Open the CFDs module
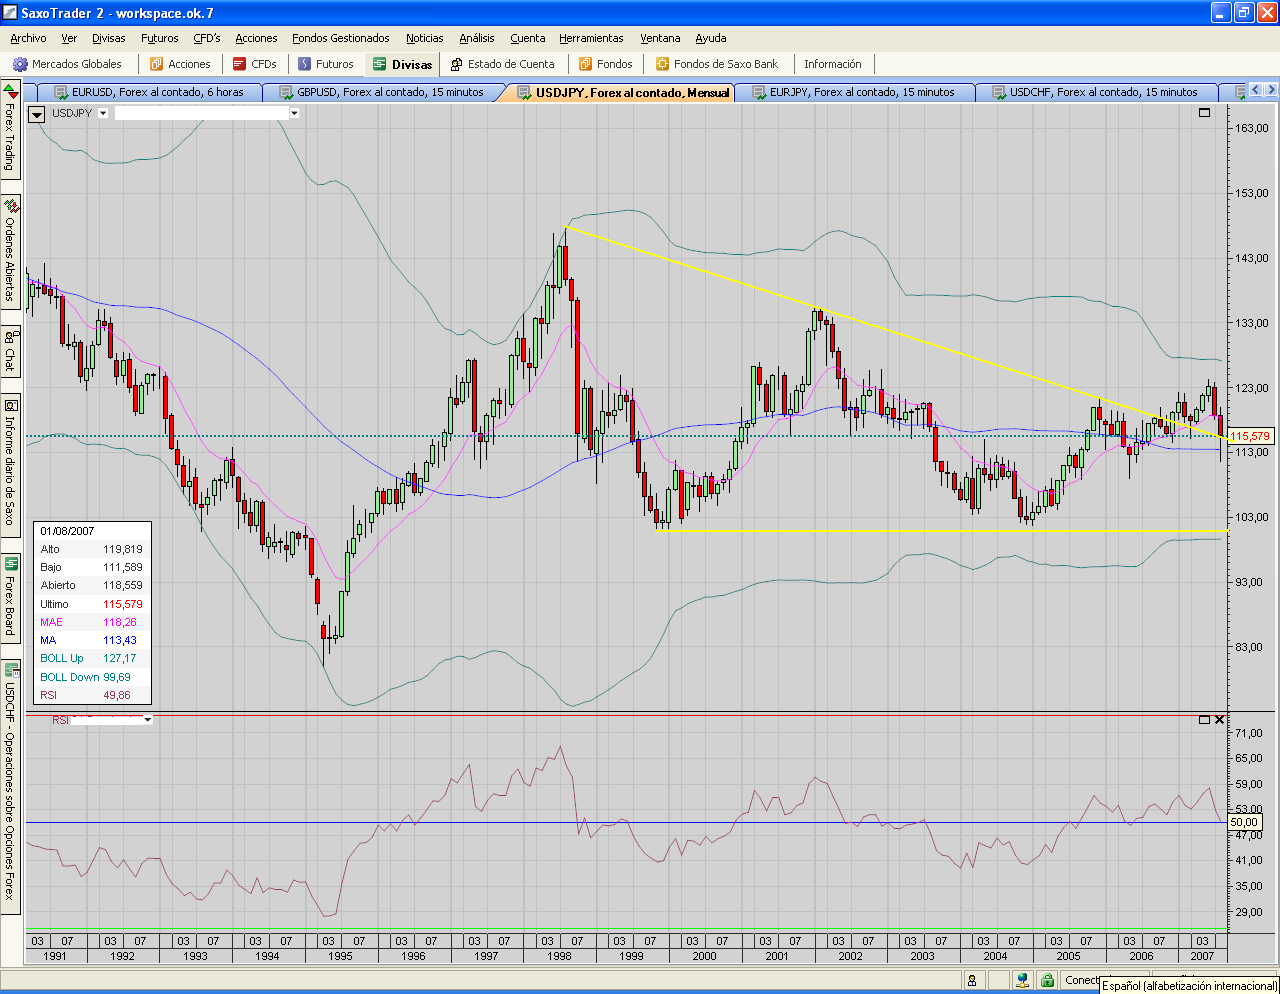1280x994 pixels. coord(254,64)
